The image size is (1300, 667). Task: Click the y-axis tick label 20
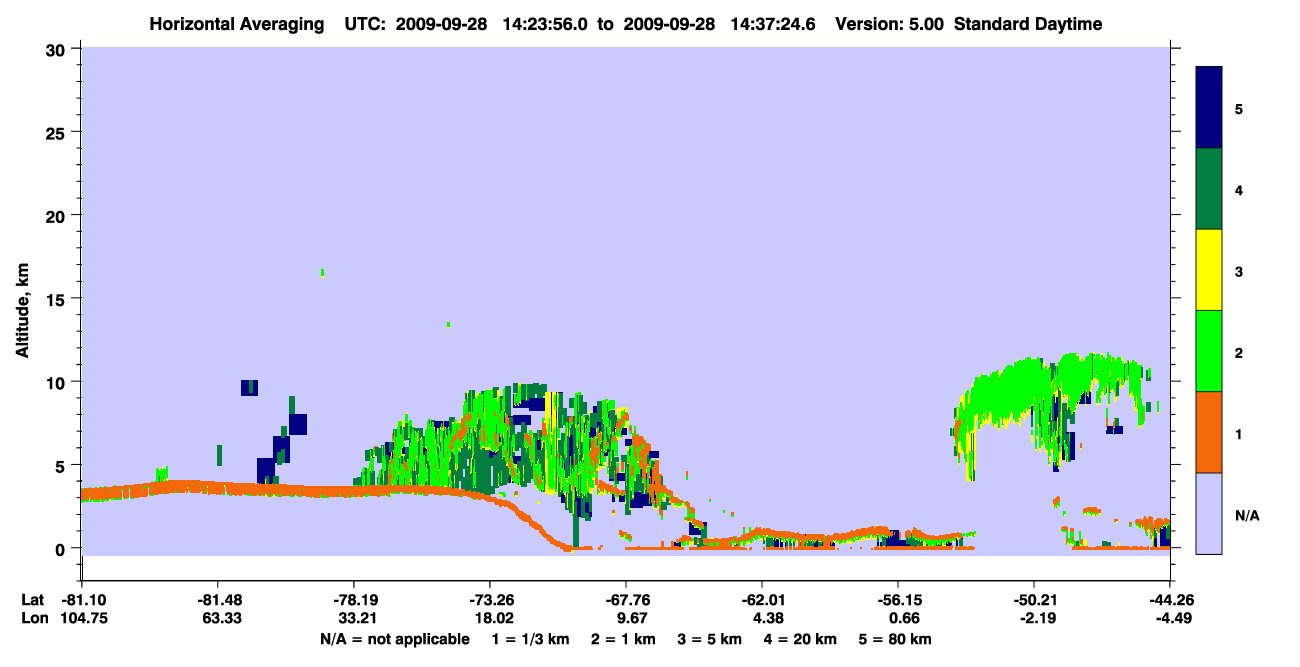coord(58,215)
